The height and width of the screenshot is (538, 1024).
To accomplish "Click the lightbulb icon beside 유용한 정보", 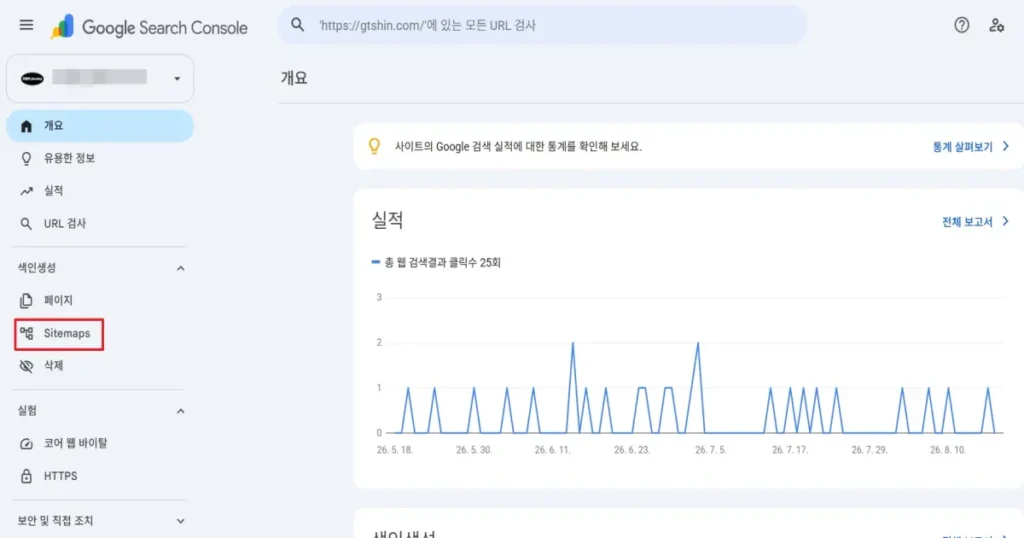I will coord(26,159).
